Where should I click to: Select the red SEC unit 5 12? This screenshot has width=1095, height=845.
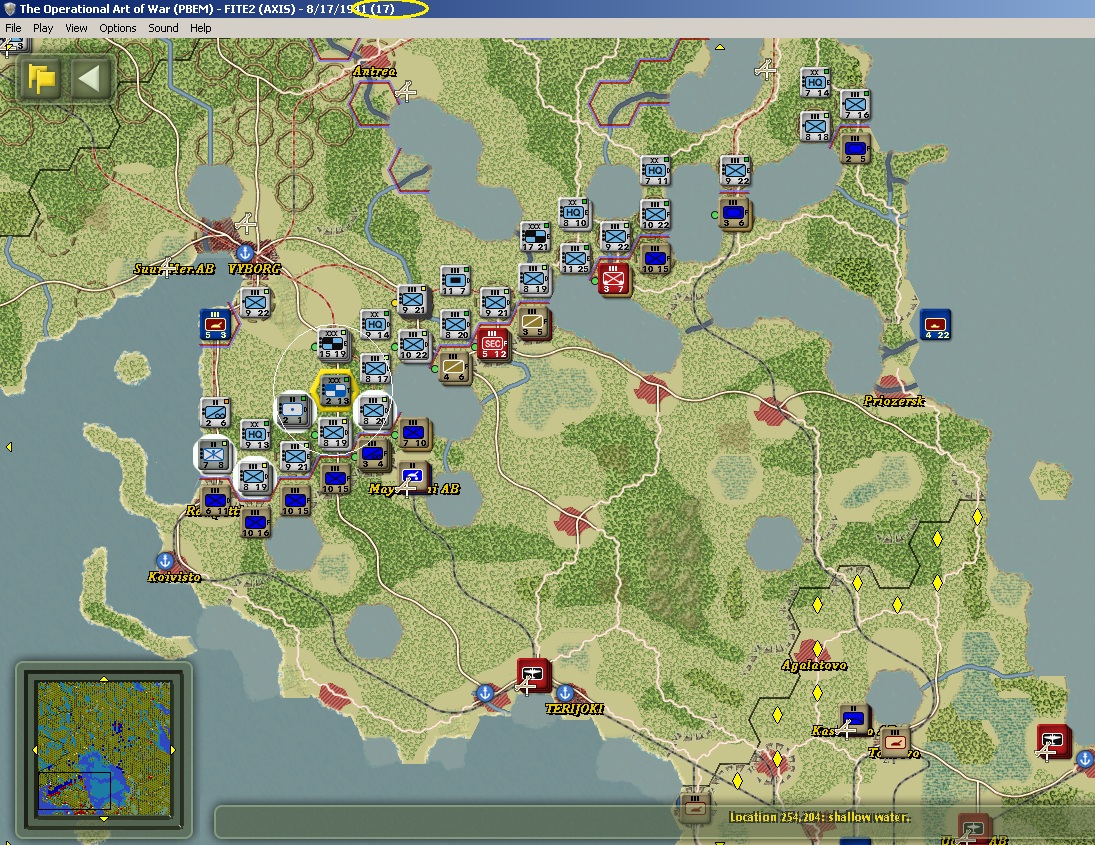[494, 344]
